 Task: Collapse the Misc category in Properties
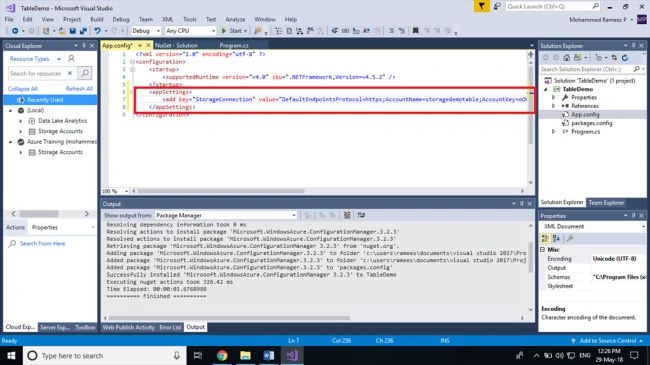543,249
